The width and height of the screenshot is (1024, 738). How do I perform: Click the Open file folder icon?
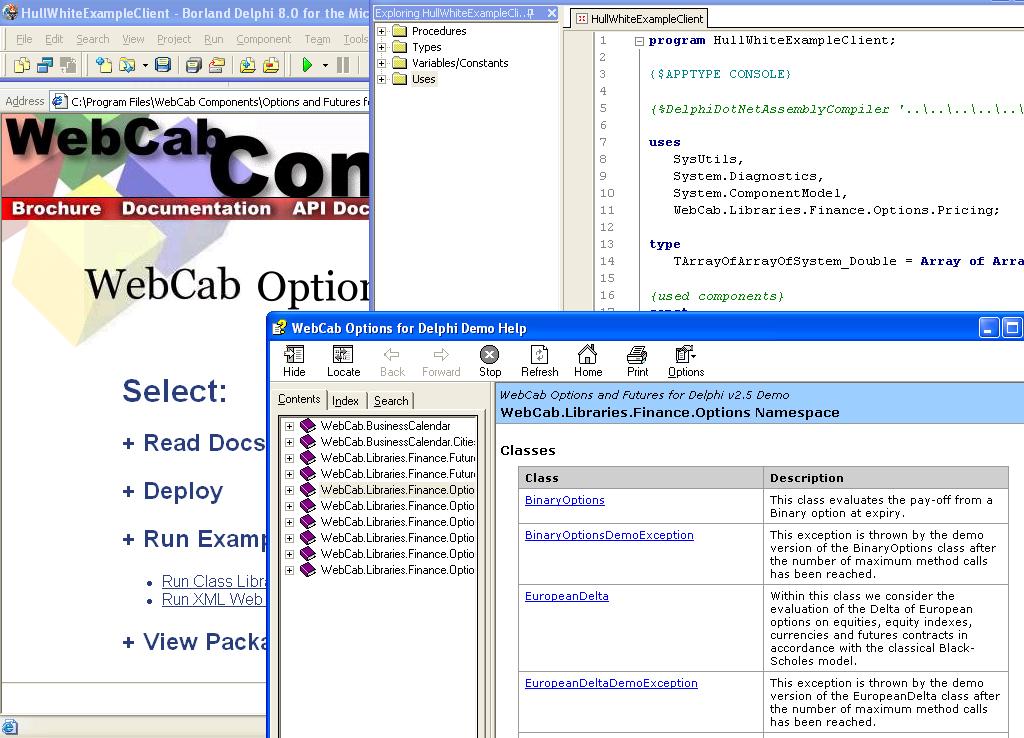[127, 65]
